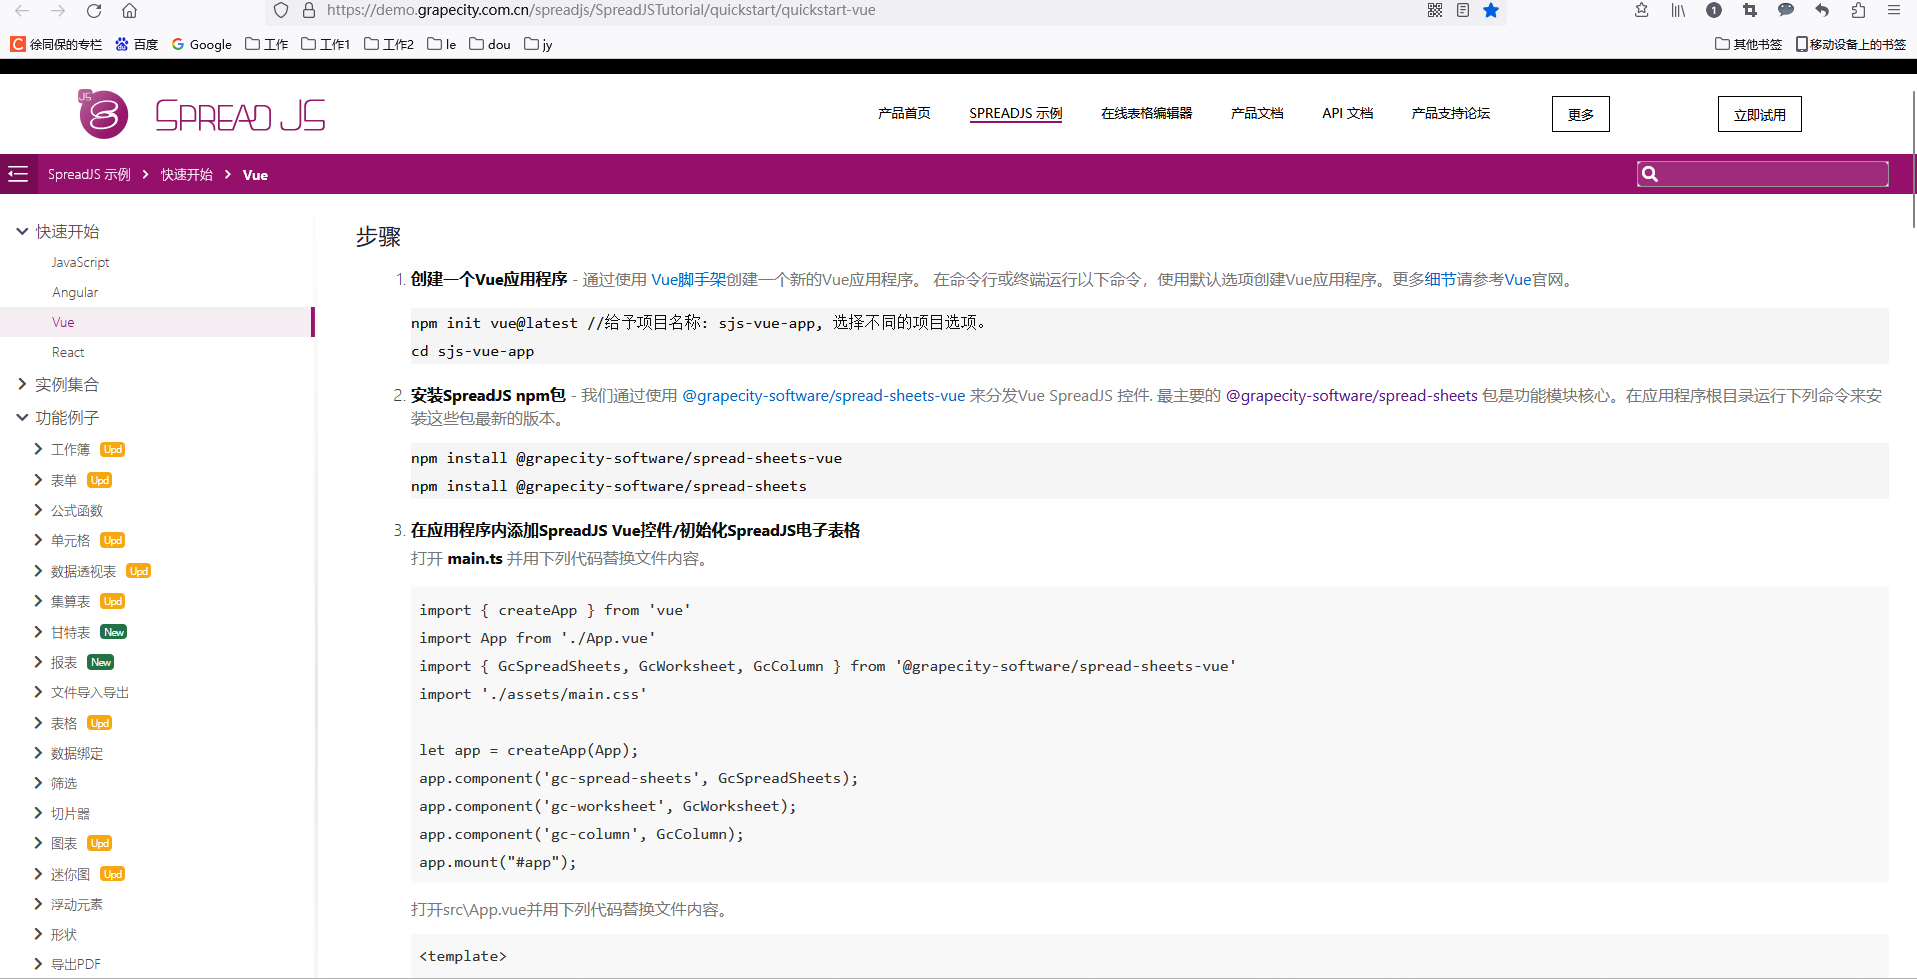Toggle the sidebar with purple menu icon
The height and width of the screenshot is (979, 1917).
18,174
